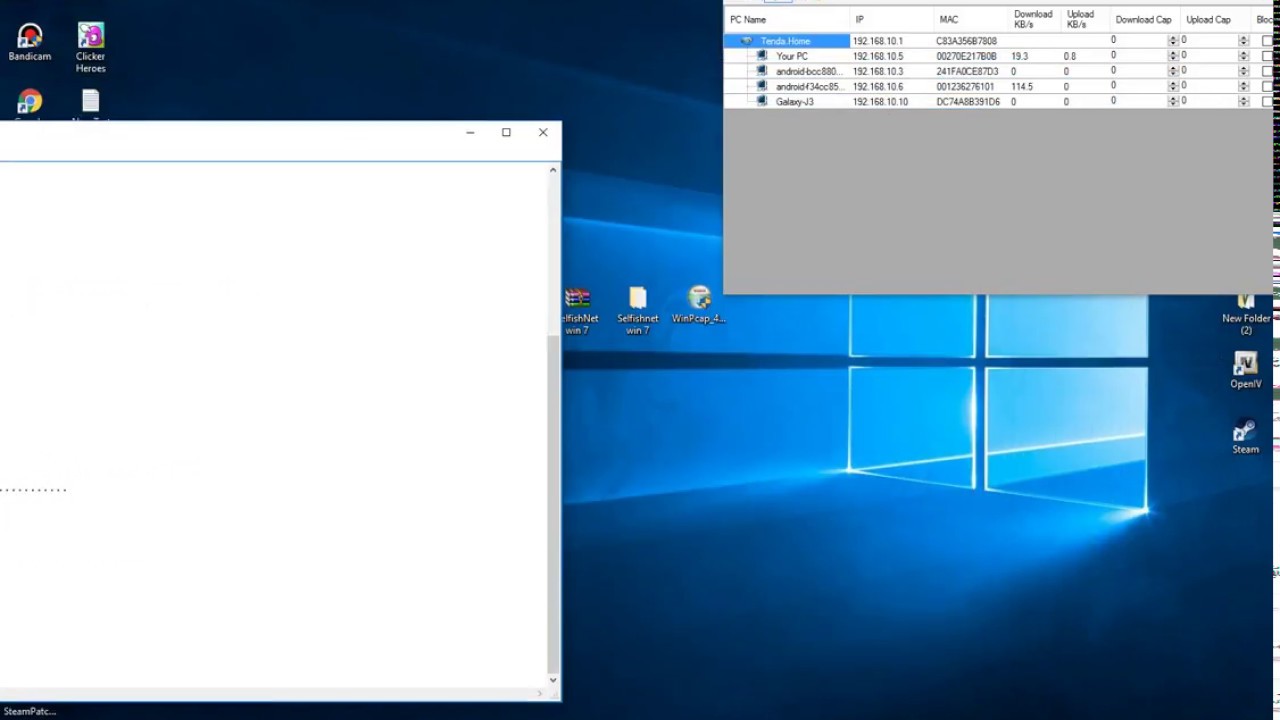Screen dimensions: 1280x720
Task: Select the Selfishnet win 7 folder icon
Action: (637, 311)
